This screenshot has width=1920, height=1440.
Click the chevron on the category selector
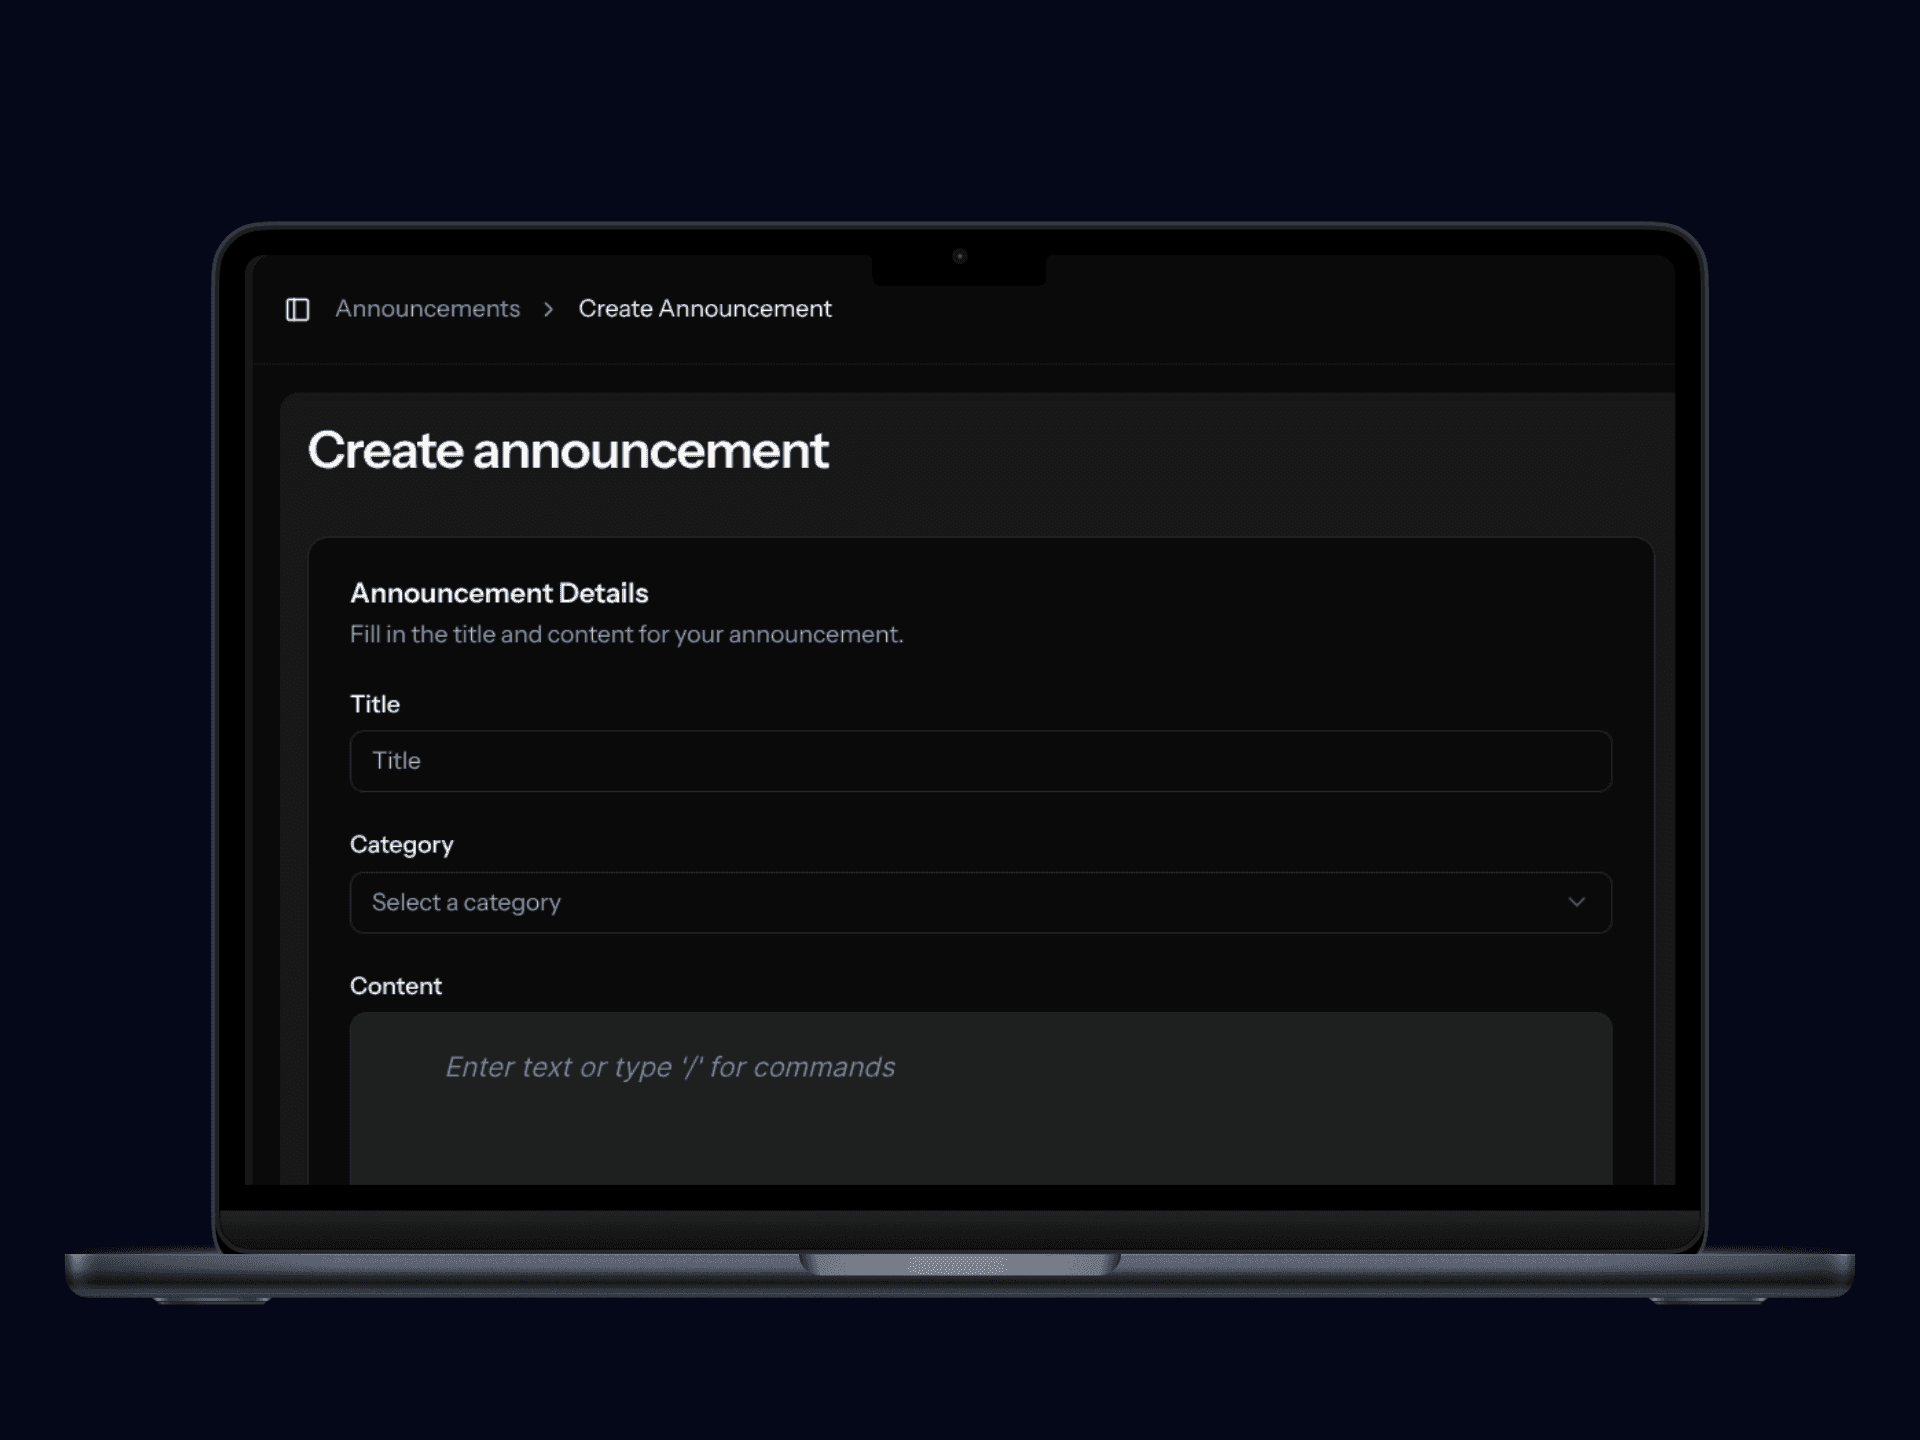[x=1576, y=902]
